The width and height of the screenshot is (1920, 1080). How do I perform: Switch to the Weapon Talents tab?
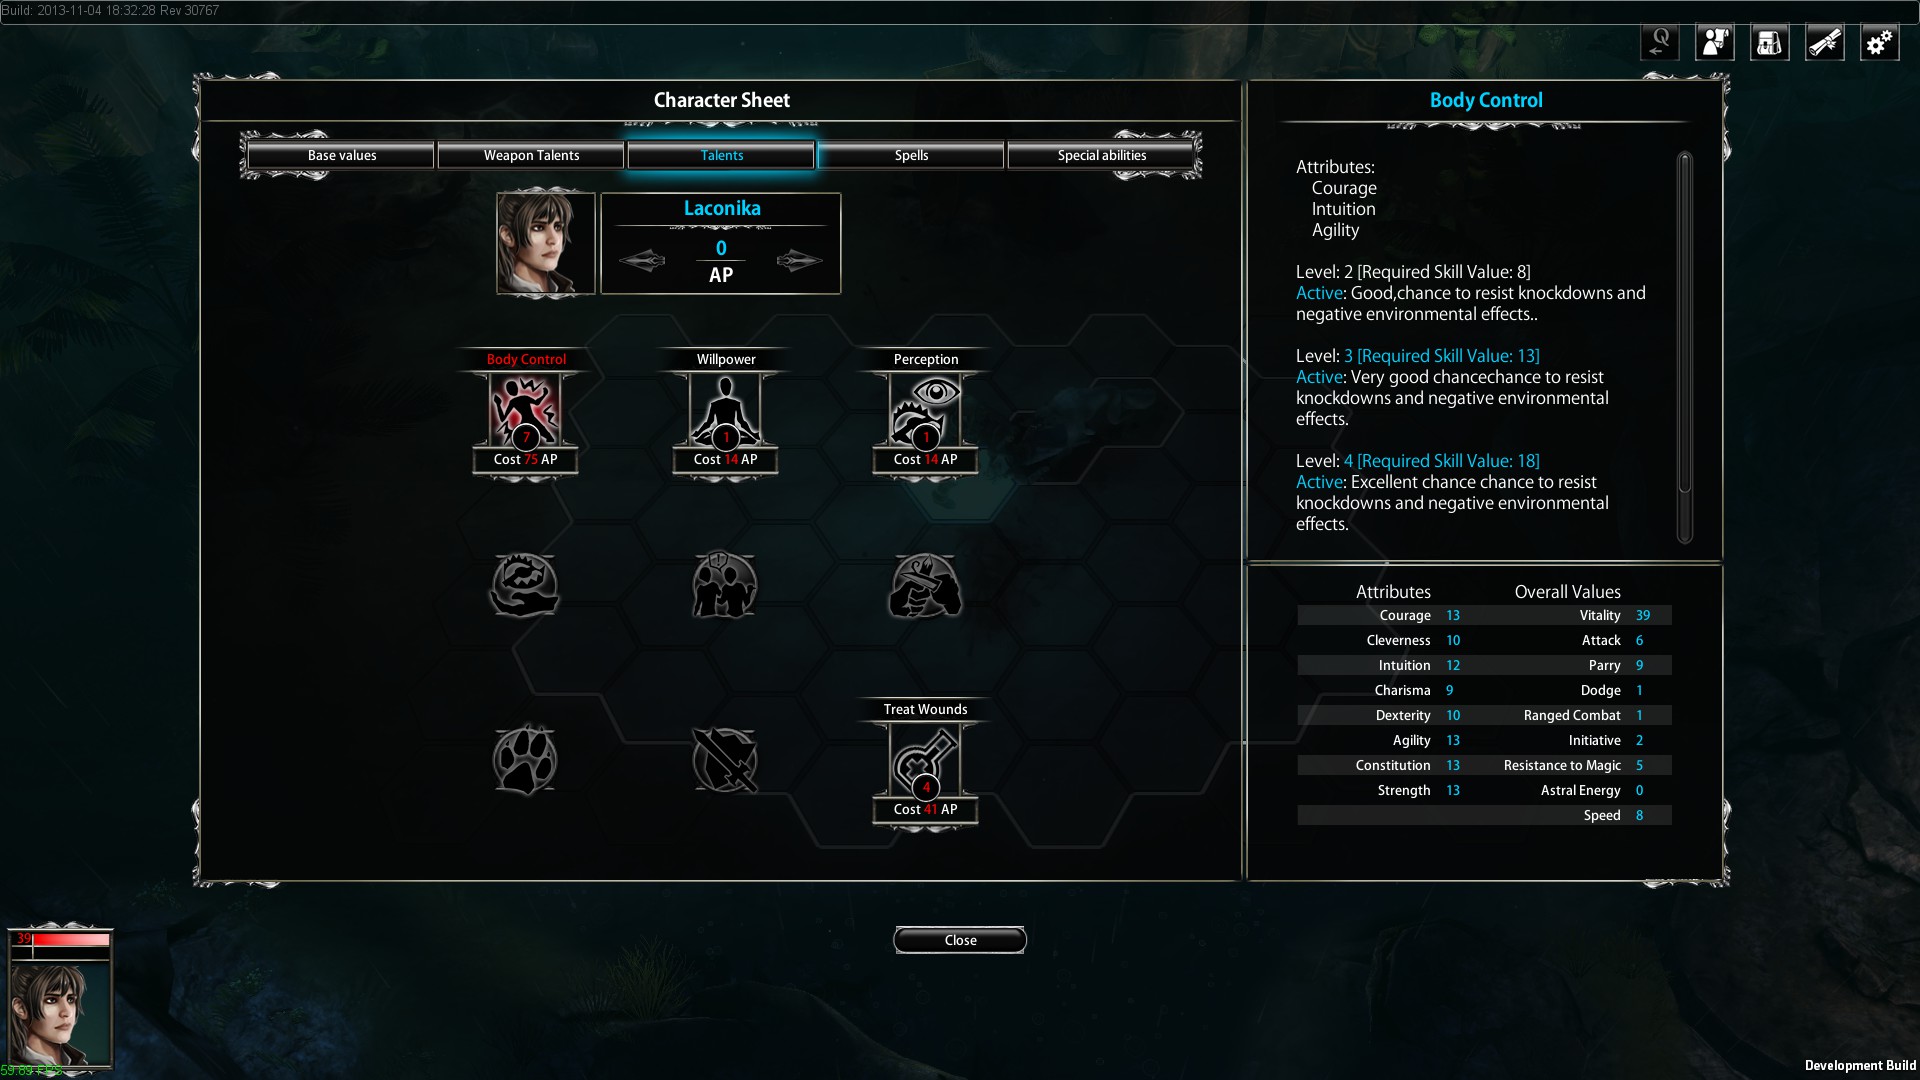531,155
